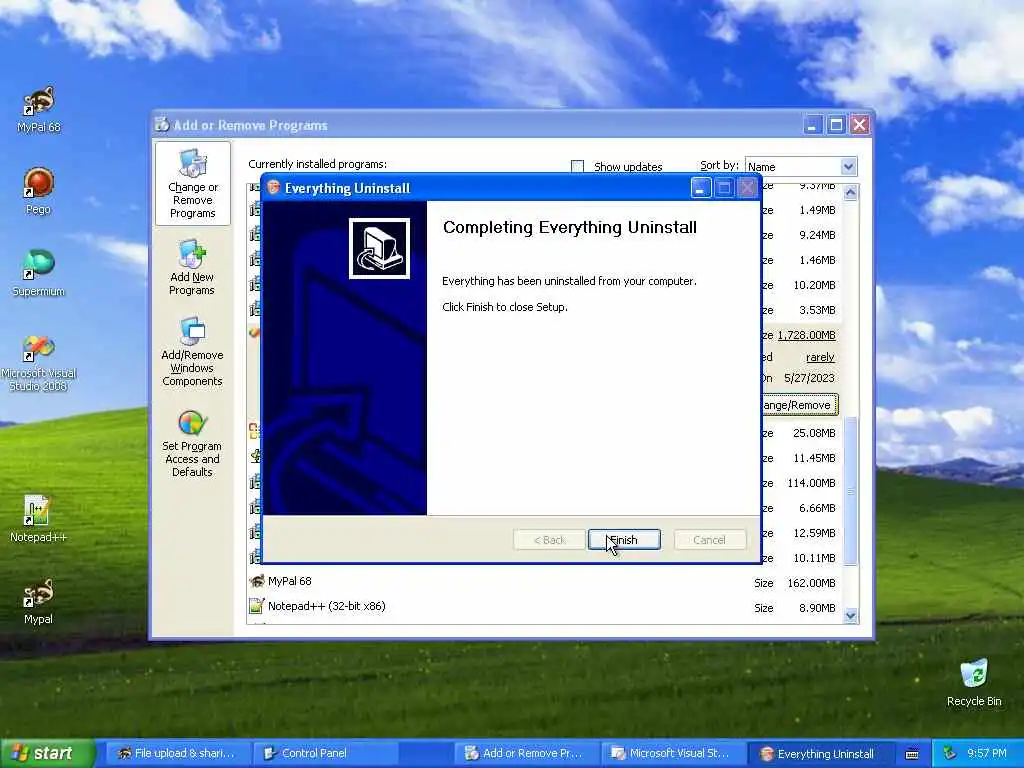Click the Everything Uninstall title bar icon
The width and height of the screenshot is (1024, 768).
click(274, 188)
